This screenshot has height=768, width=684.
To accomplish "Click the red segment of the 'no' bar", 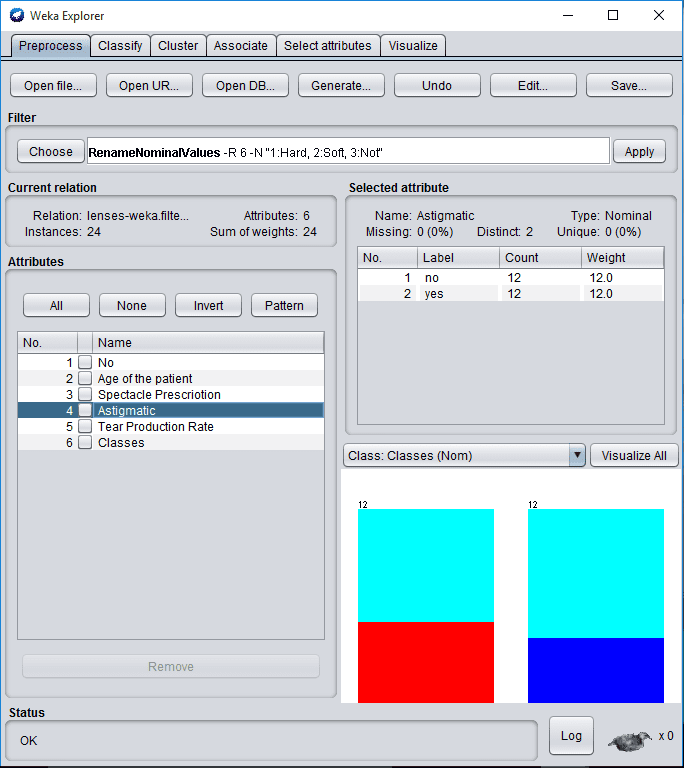I will click(426, 662).
